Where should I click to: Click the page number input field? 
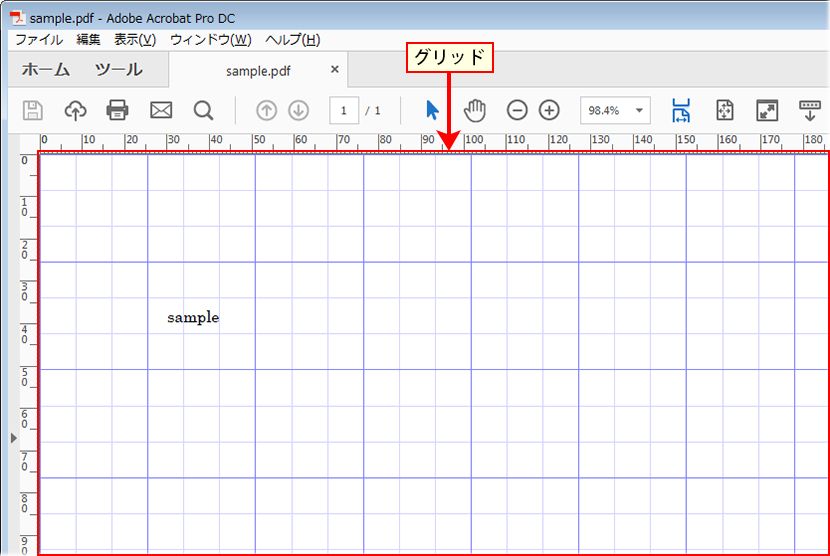coord(344,110)
